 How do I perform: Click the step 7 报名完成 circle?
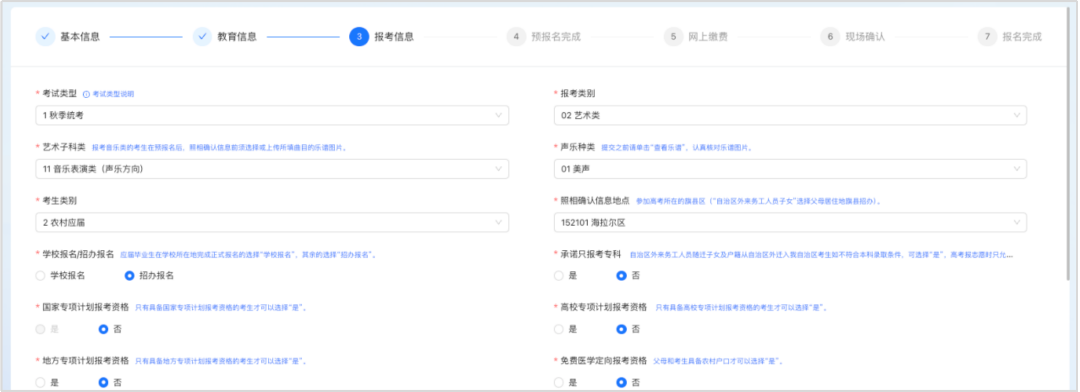(987, 37)
